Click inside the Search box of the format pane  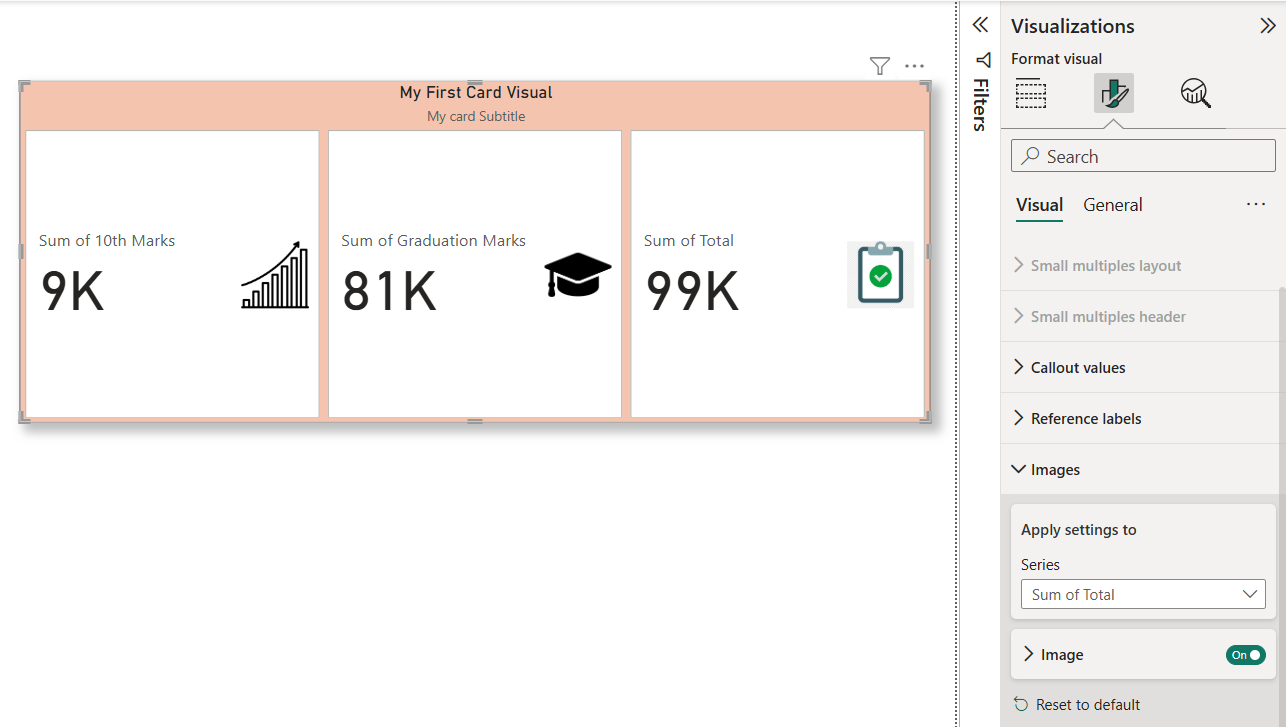[x=1143, y=155]
